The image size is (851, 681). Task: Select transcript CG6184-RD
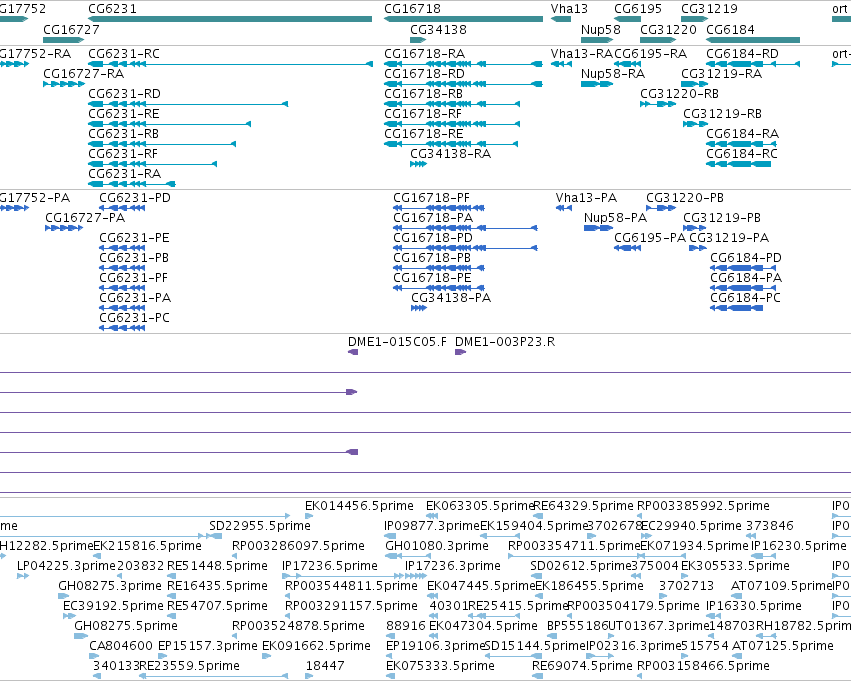[753, 64]
